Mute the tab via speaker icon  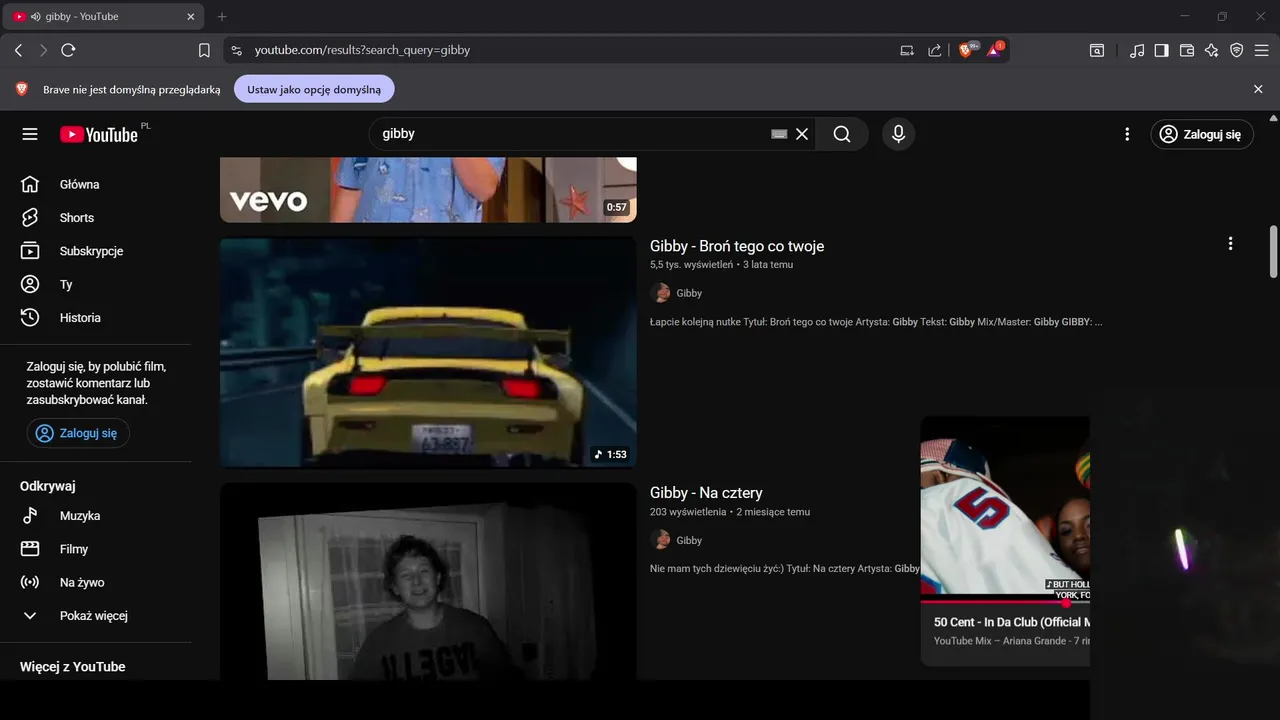36,16
